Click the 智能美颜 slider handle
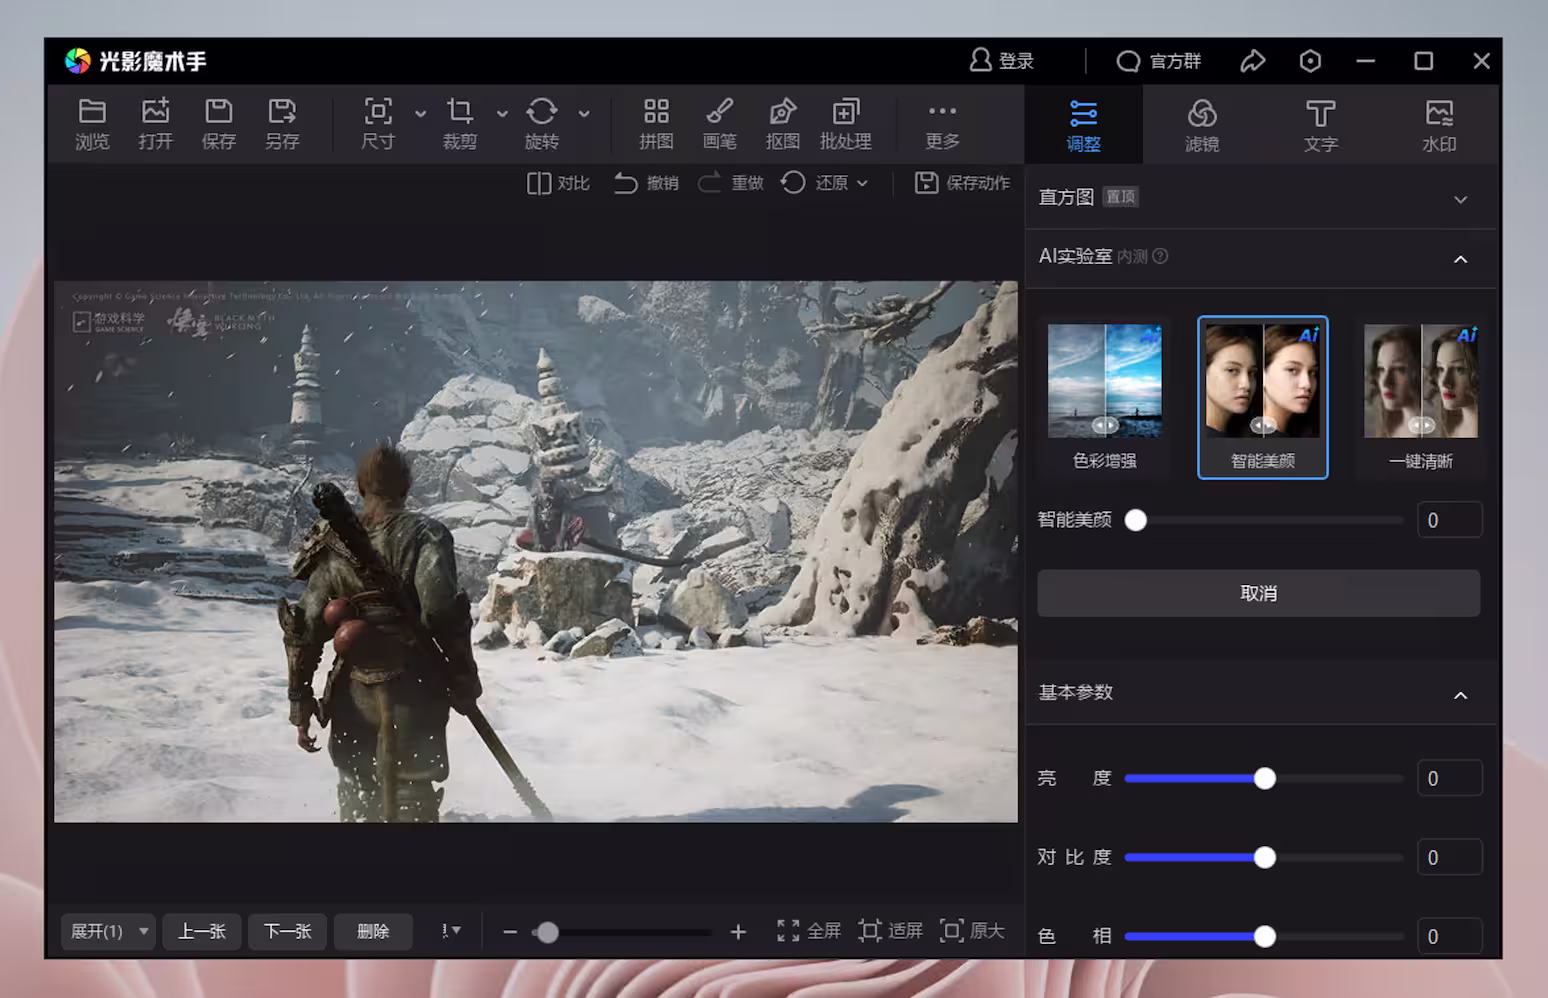Screen dimensions: 1548x998 coord(1136,520)
